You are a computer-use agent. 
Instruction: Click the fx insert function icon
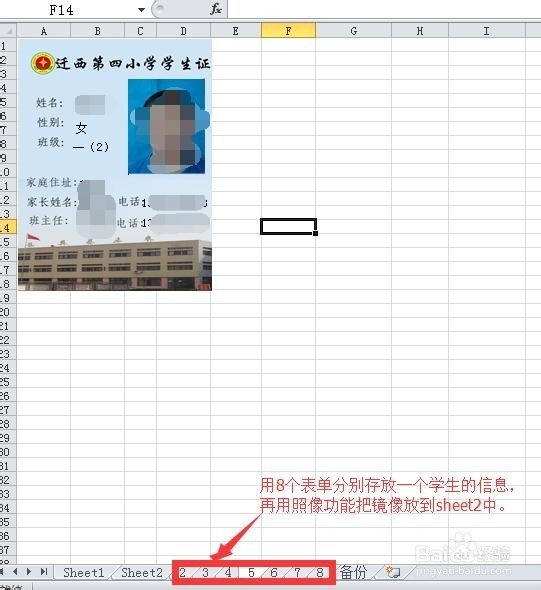pos(216,9)
